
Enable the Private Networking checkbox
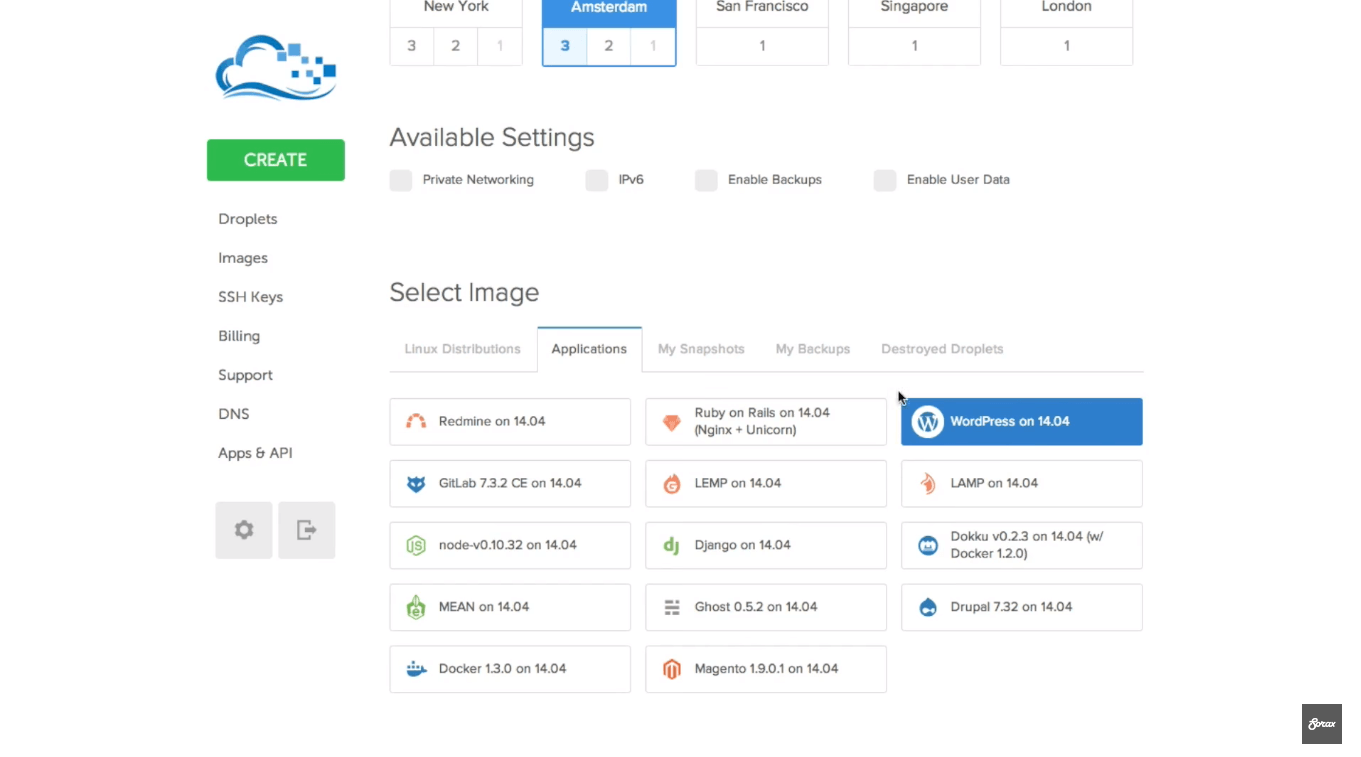[x=401, y=181]
